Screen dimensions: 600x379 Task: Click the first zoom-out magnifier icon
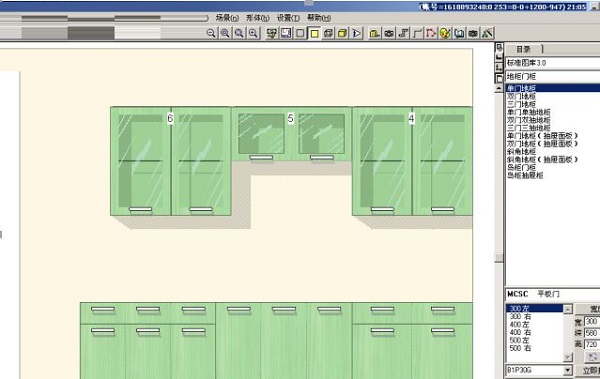pos(211,33)
